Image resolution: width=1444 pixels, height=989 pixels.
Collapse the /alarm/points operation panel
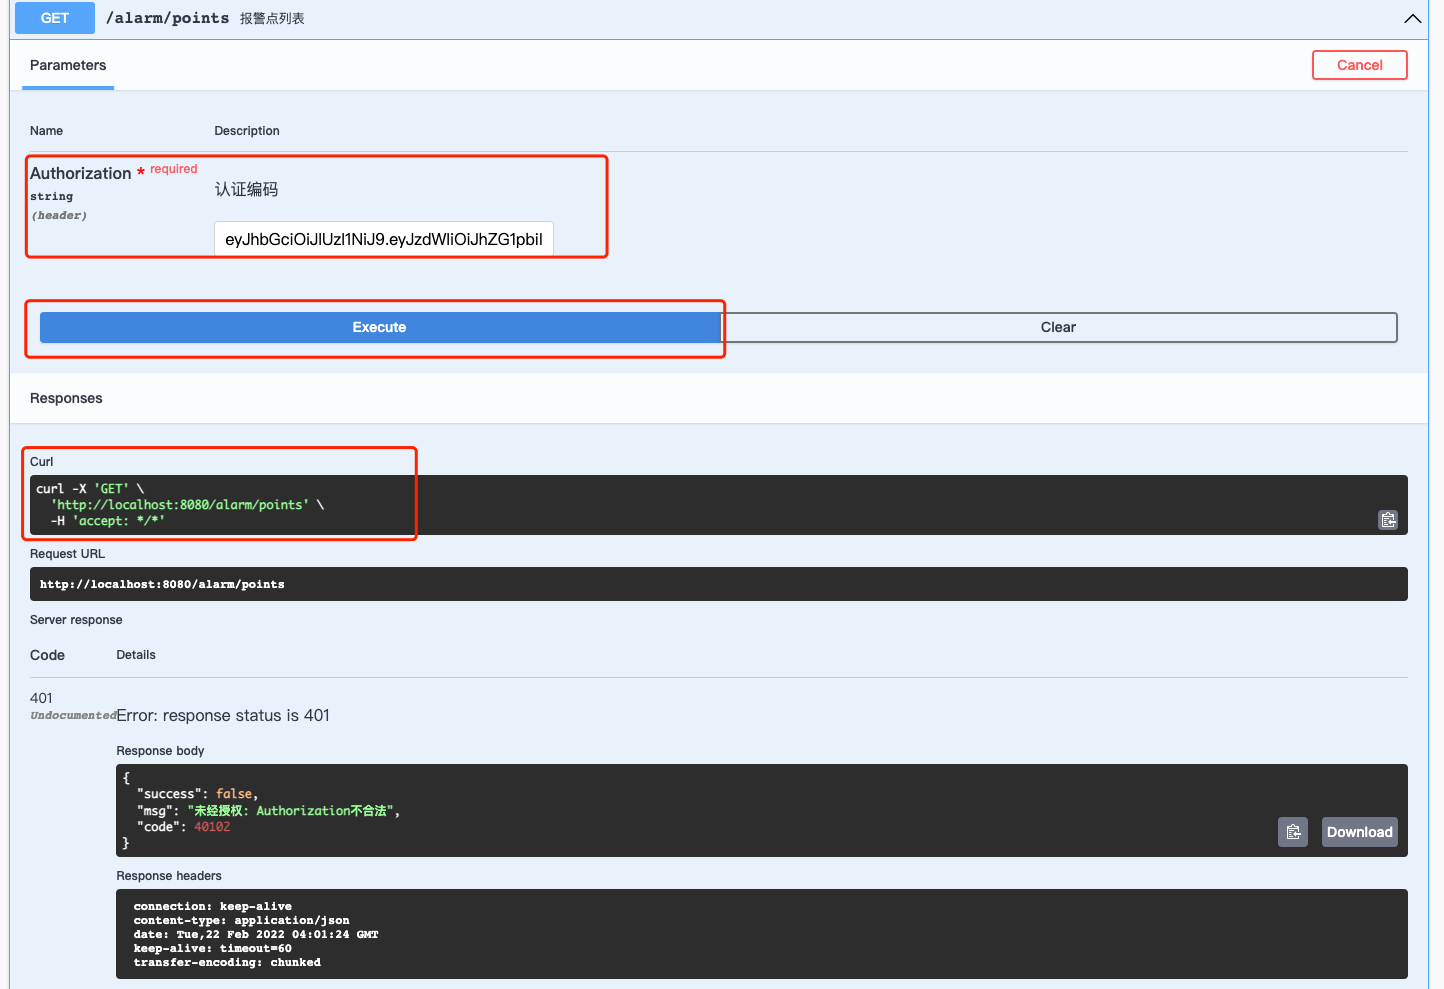point(1413,18)
